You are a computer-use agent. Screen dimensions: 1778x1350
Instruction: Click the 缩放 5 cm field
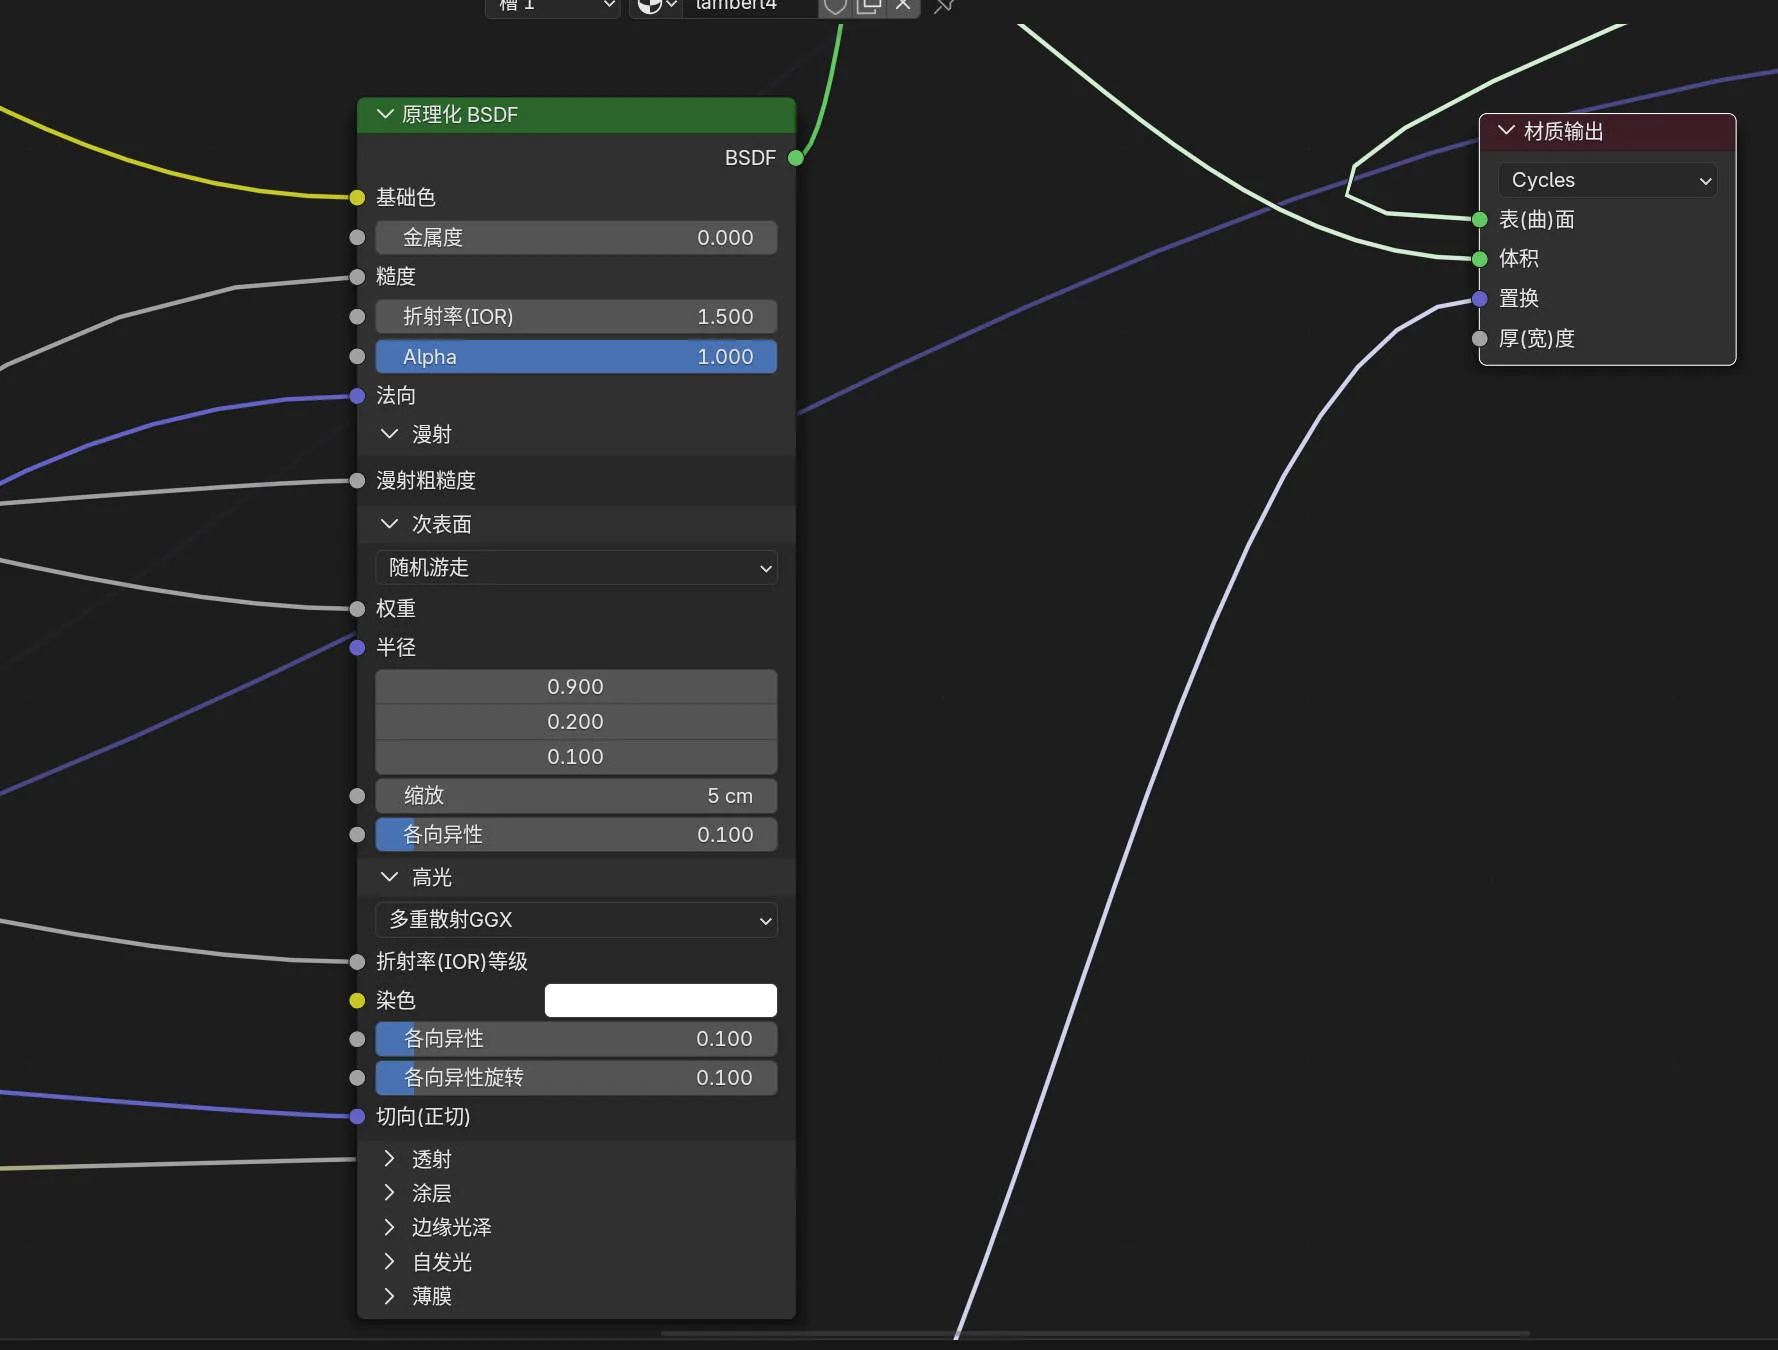pyautogui.click(x=576, y=796)
